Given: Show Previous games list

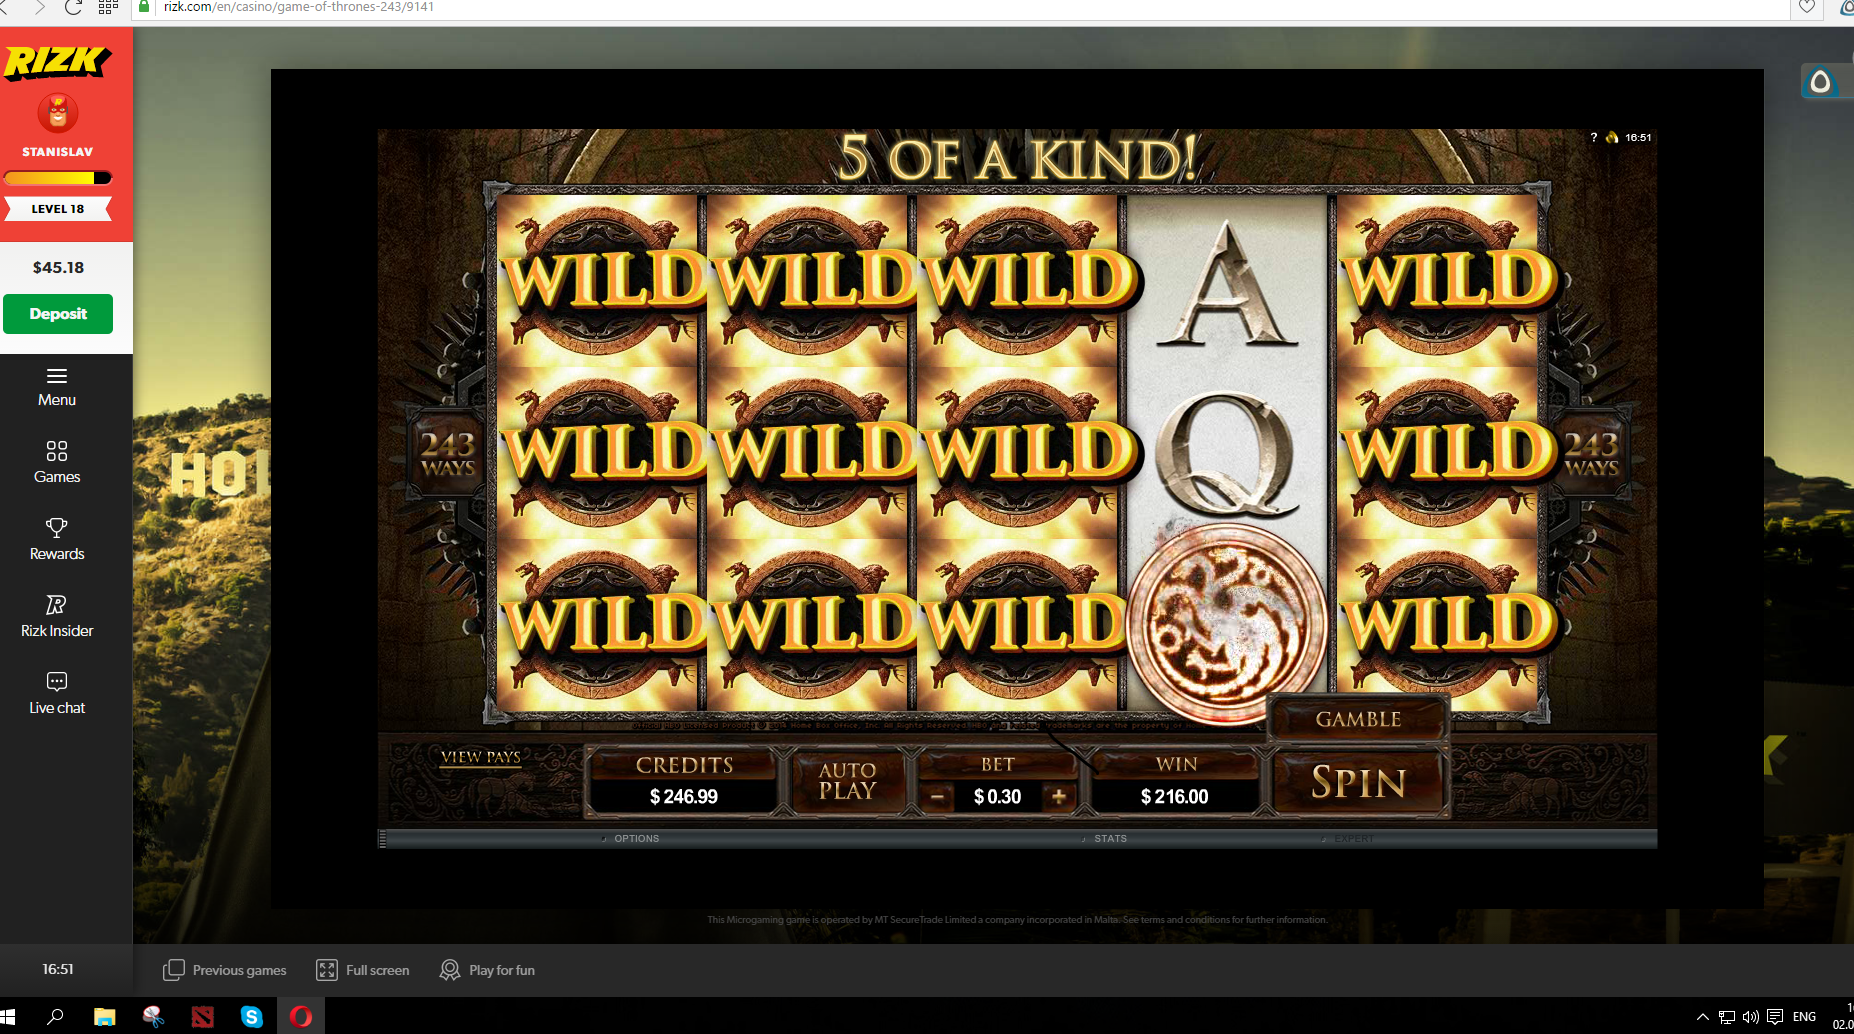Looking at the screenshot, I should coord(225,970).
